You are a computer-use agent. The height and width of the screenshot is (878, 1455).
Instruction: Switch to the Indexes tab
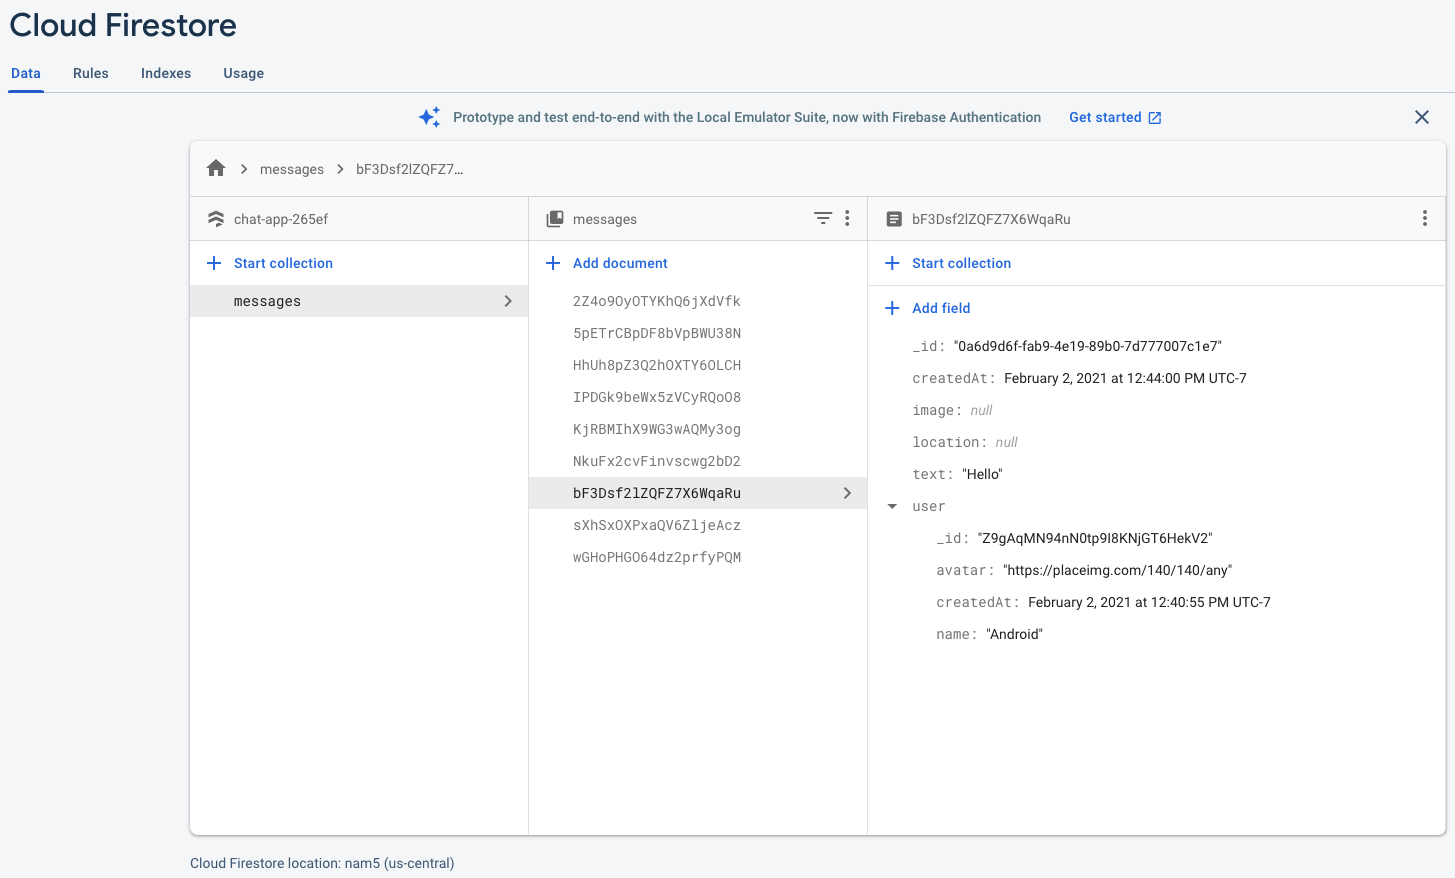click(x=166, y=73)
